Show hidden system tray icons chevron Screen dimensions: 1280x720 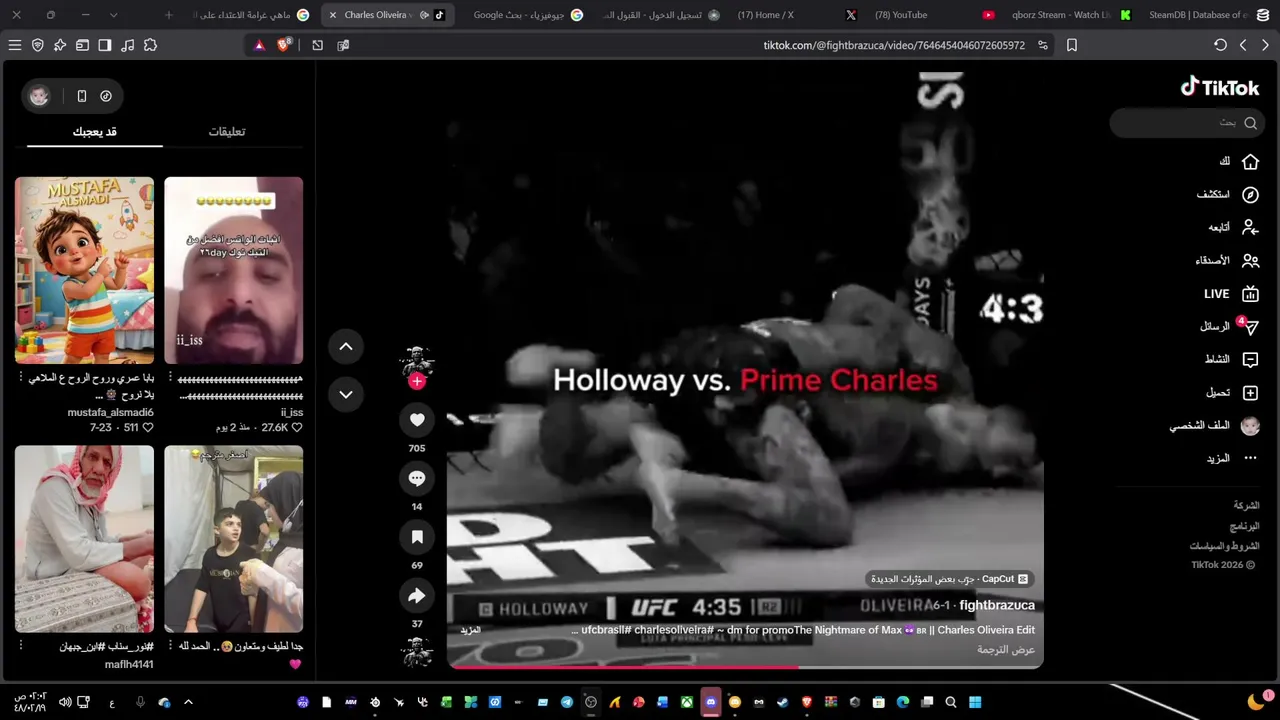188,702
